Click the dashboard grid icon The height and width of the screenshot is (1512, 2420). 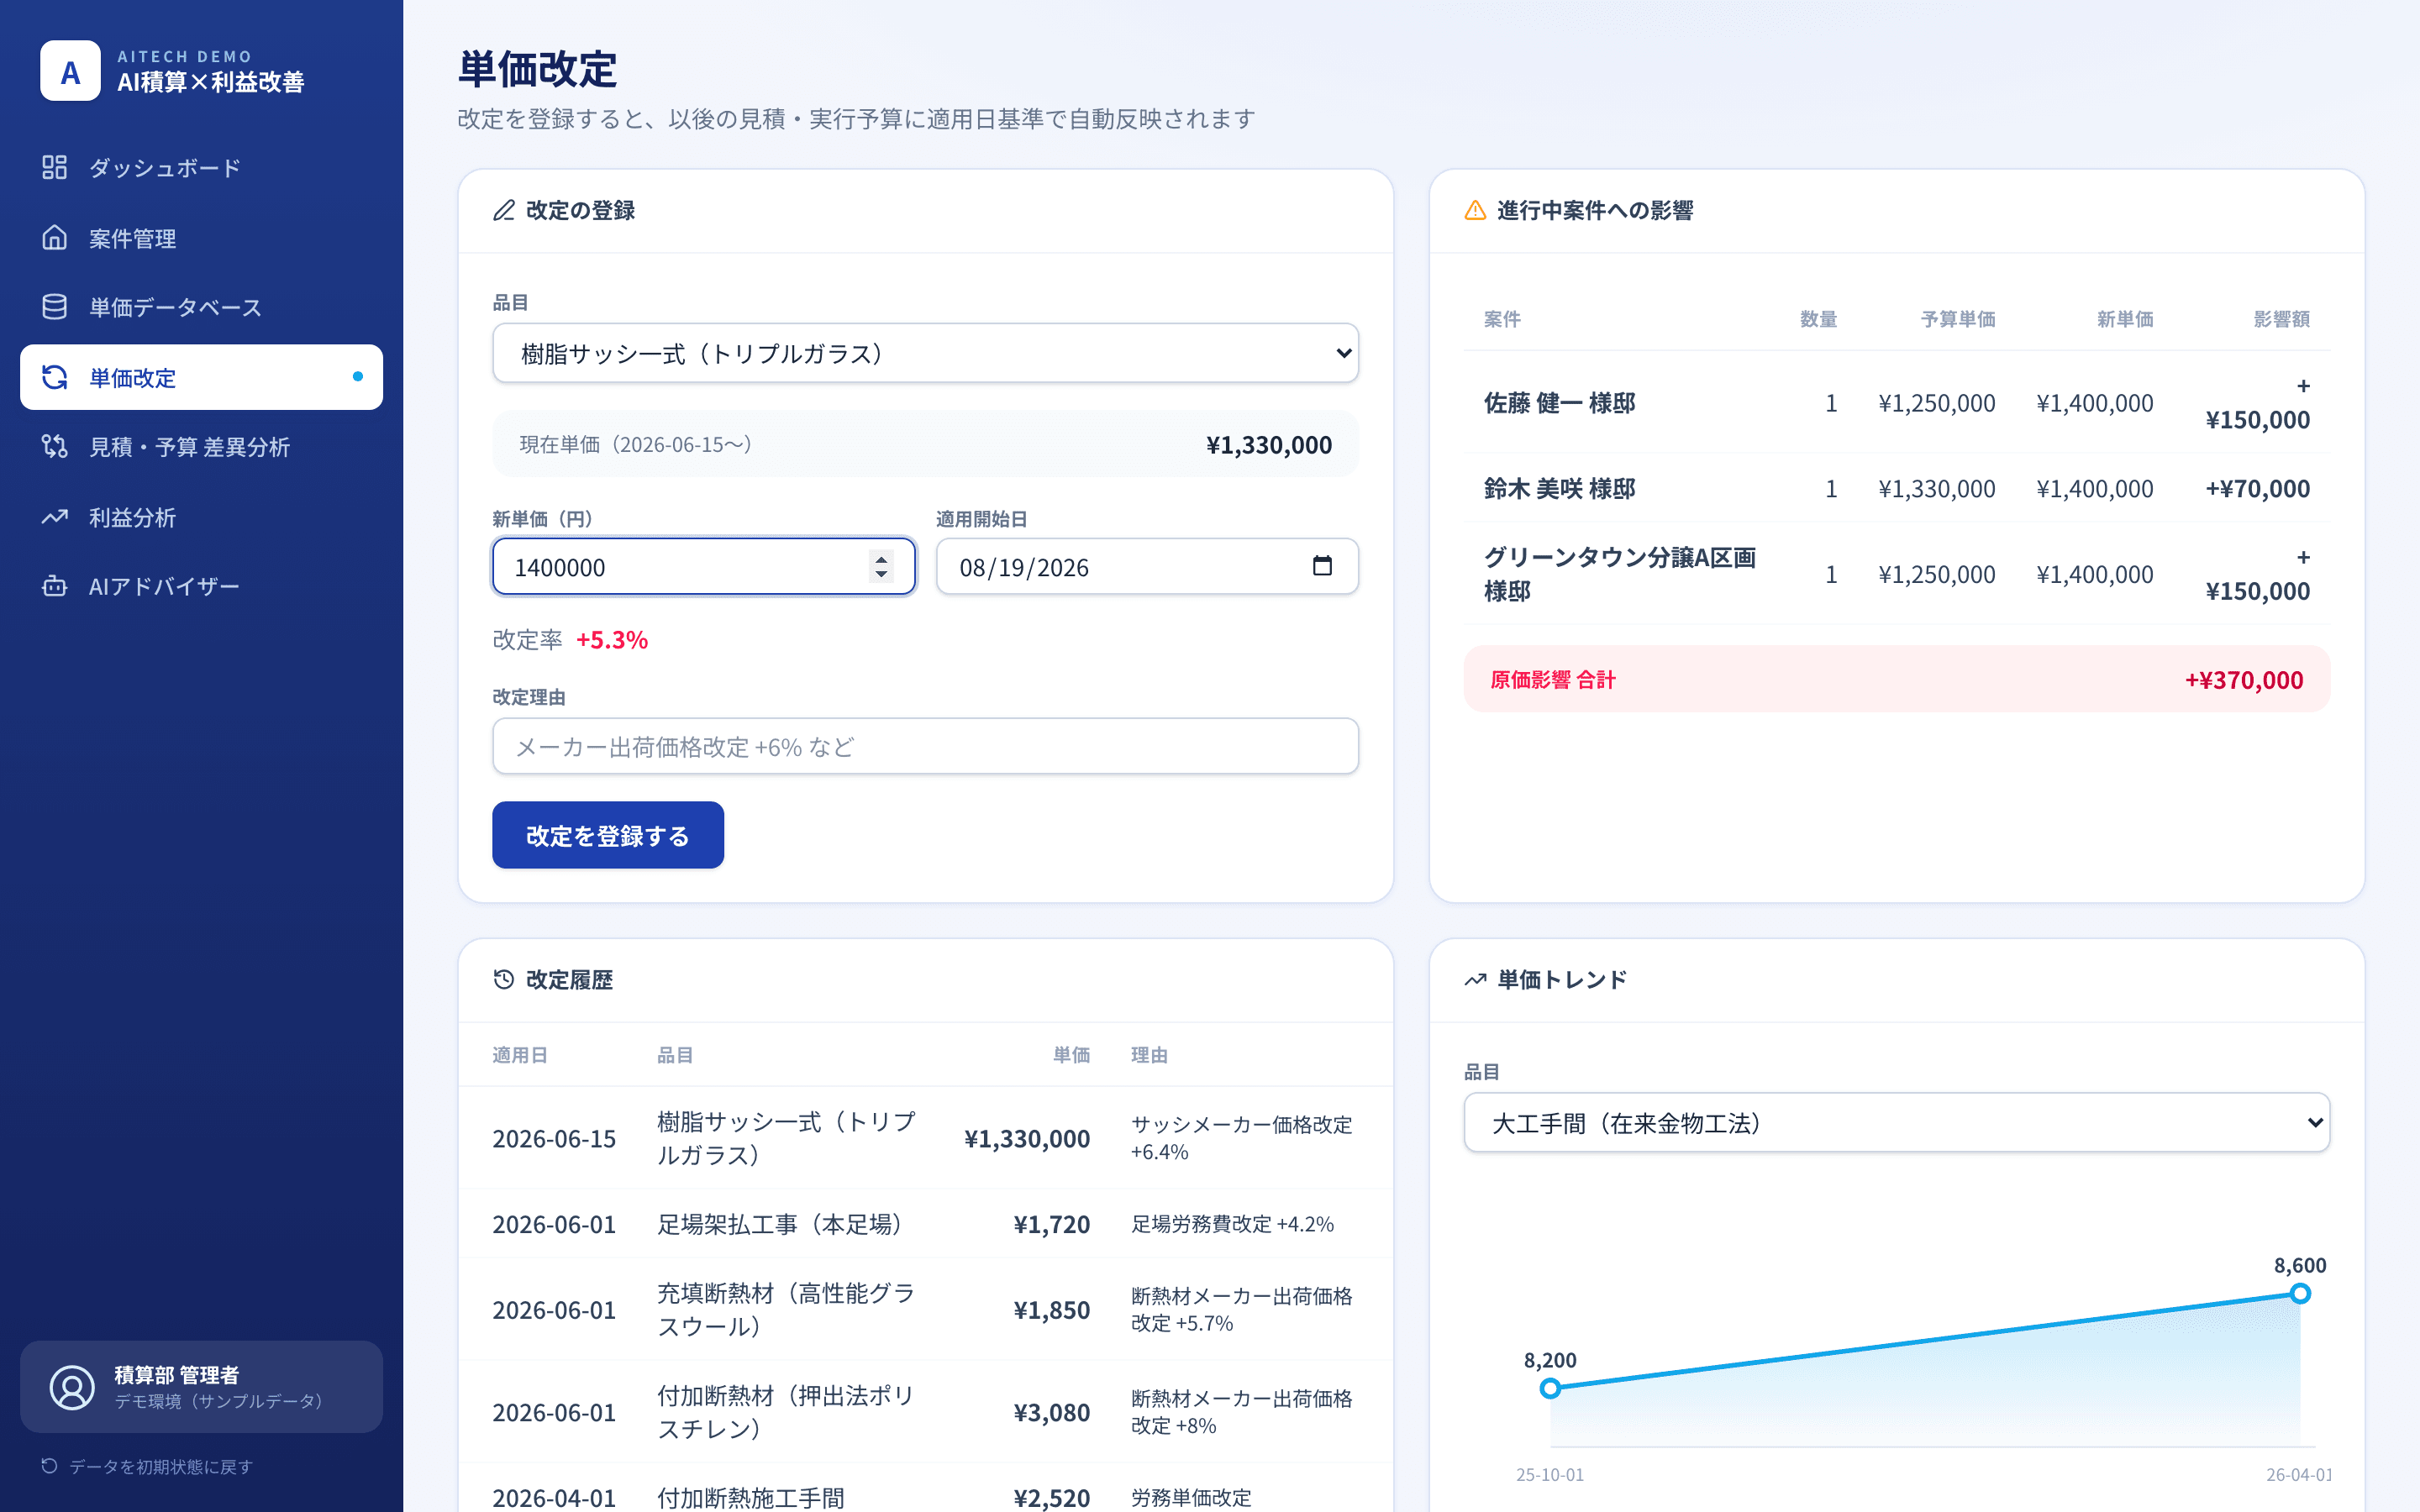pyautogui.click(x=54, y=167)
